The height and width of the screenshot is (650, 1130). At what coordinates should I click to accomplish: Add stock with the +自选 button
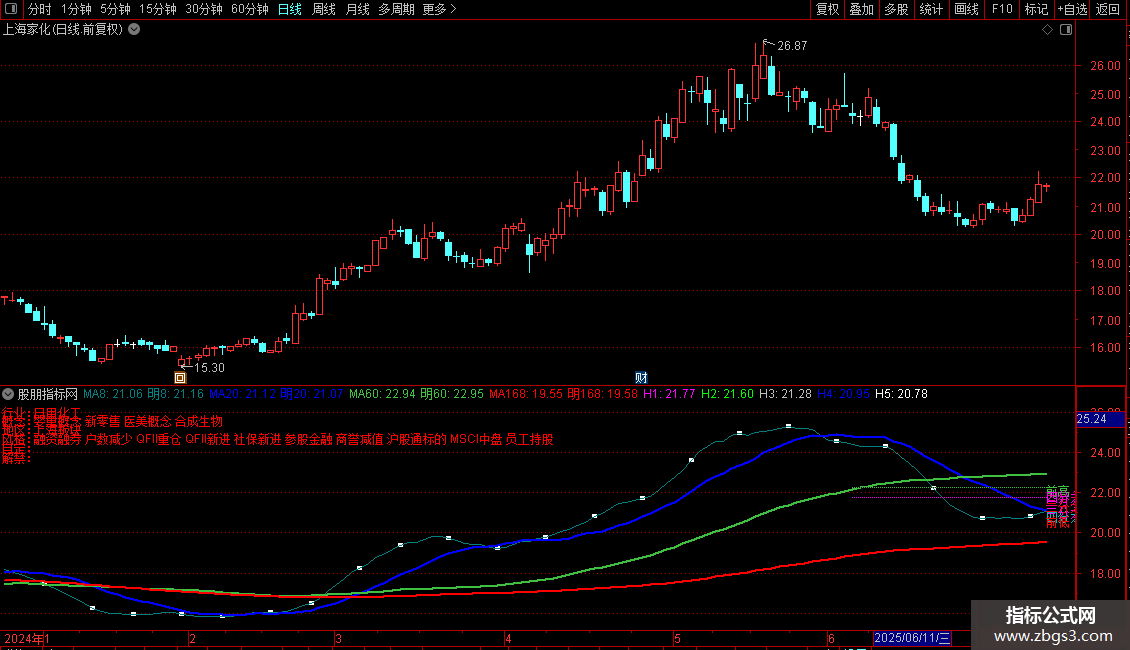[1072, 9]
